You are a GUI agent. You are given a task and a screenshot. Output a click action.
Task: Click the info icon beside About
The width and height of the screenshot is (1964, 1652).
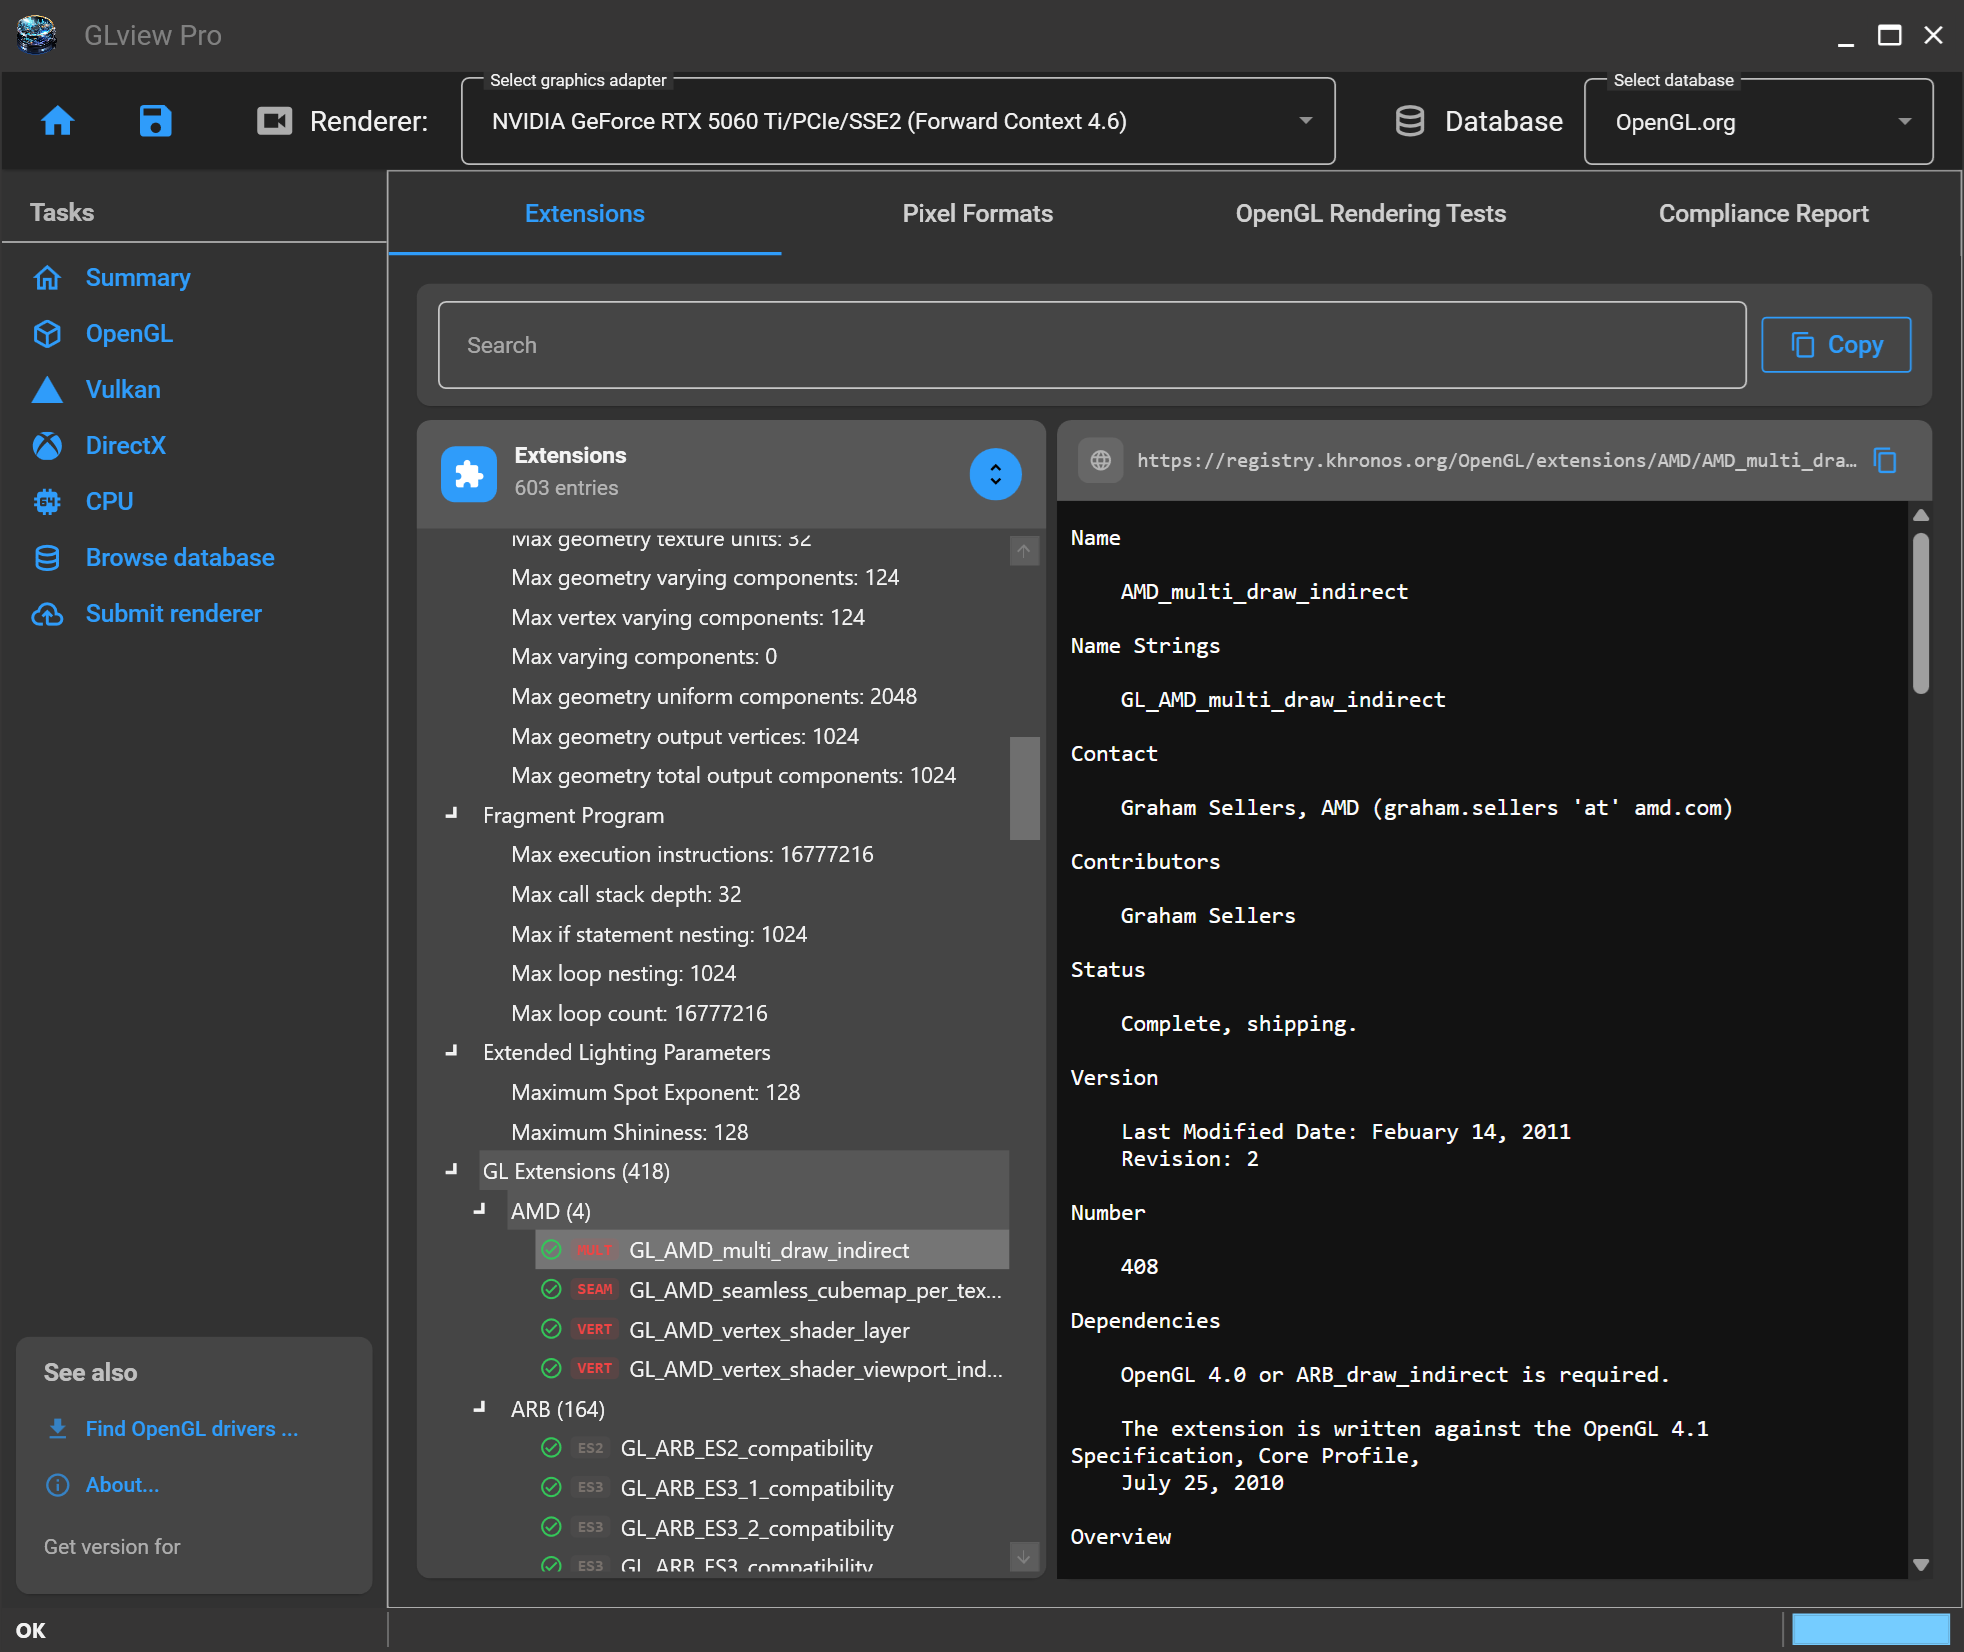[58, 1484]
